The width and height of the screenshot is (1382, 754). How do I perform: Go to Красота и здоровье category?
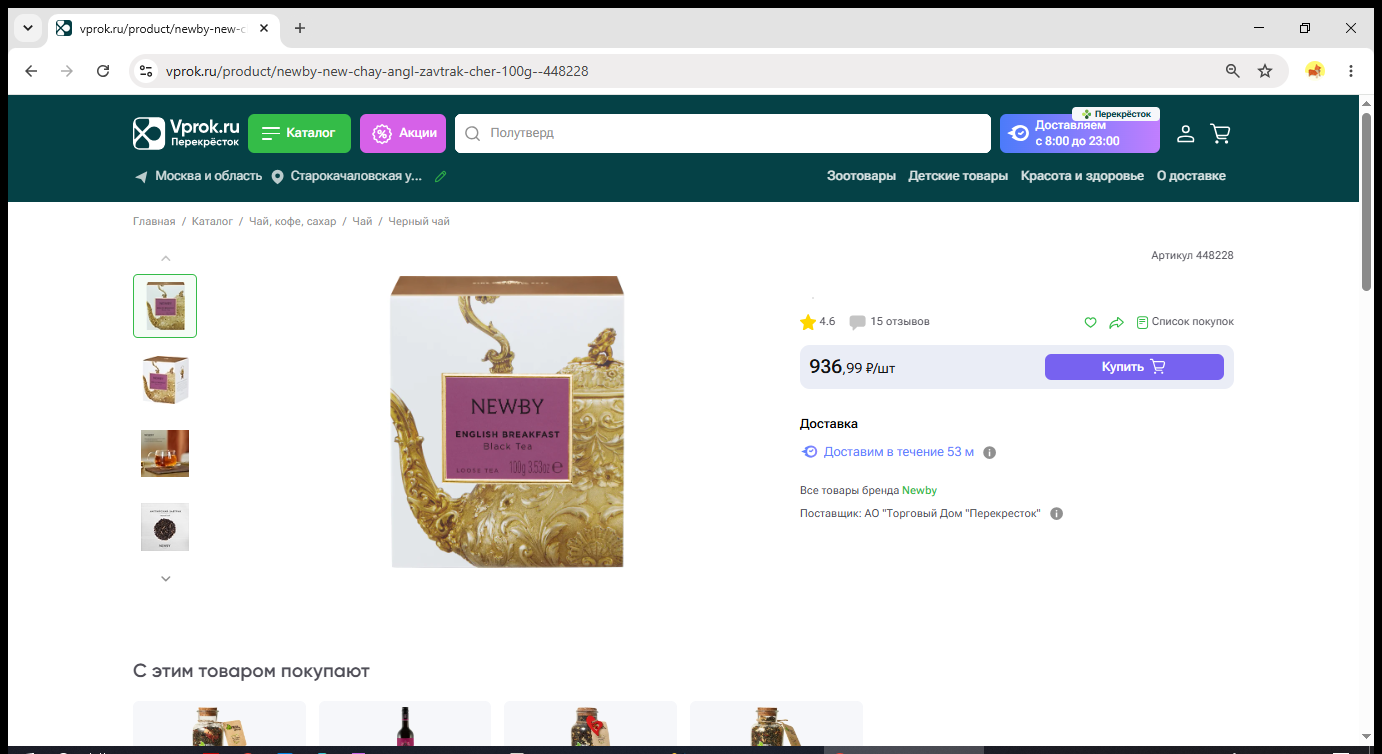click(1082, 176)
